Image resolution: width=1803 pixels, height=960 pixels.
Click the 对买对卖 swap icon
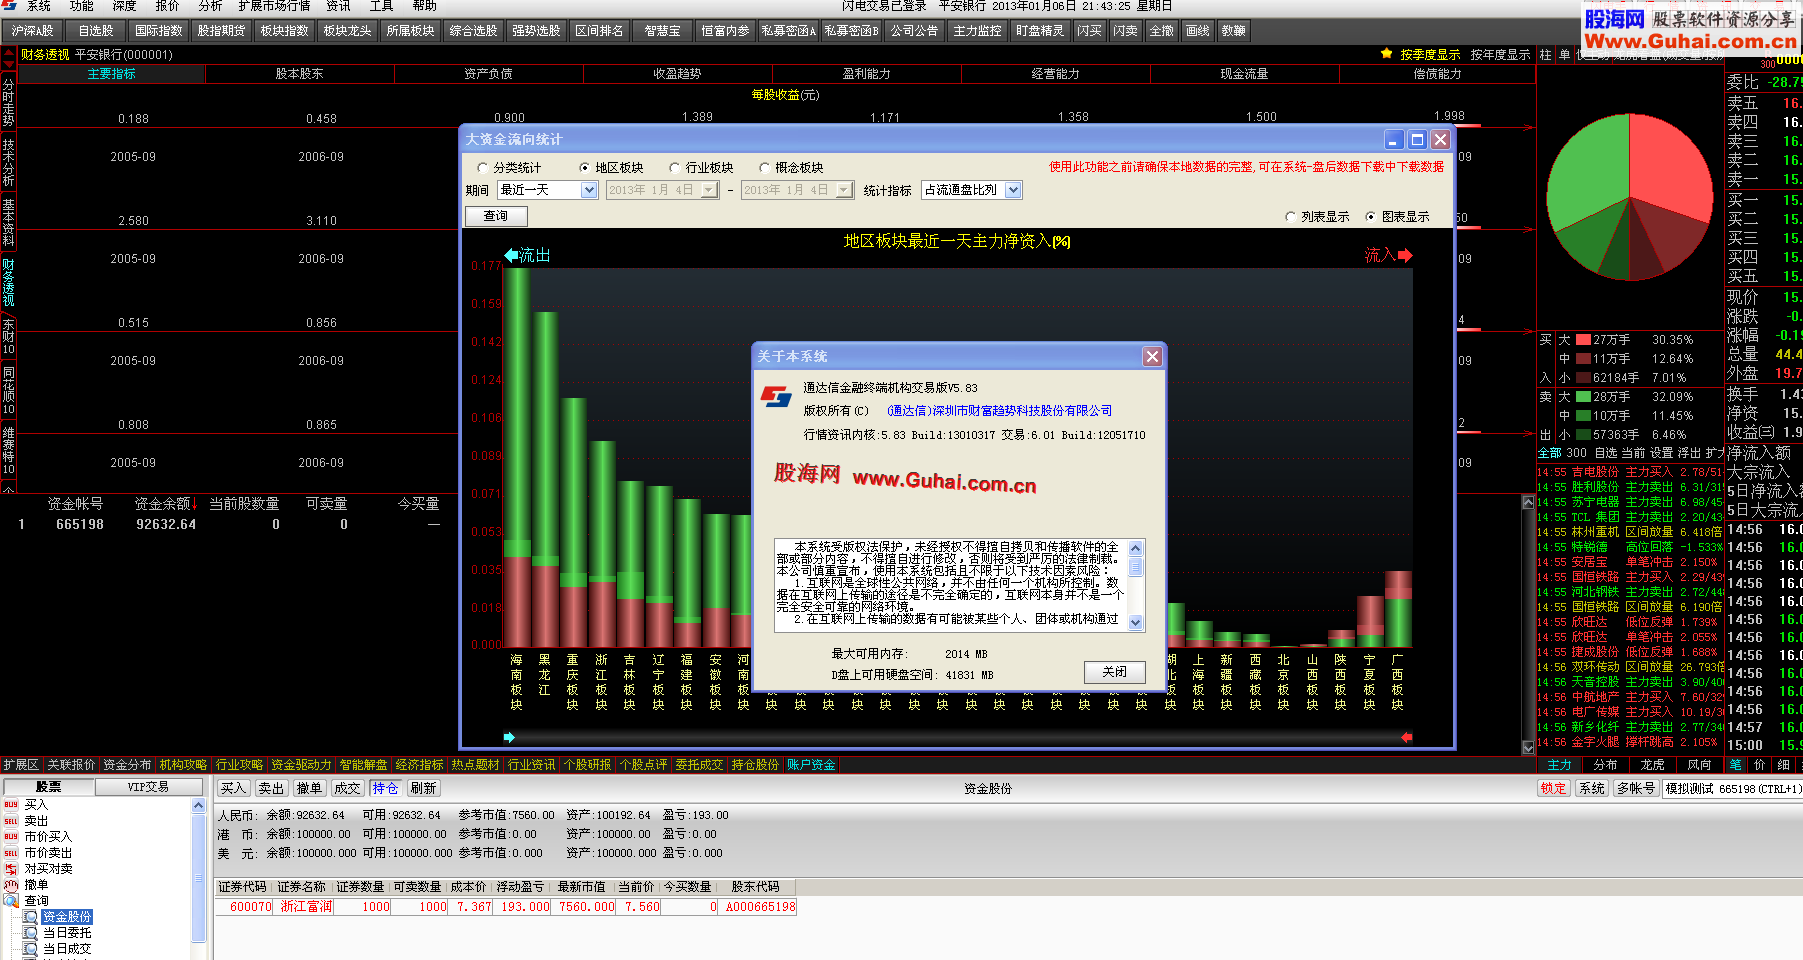tap(11, 868)
